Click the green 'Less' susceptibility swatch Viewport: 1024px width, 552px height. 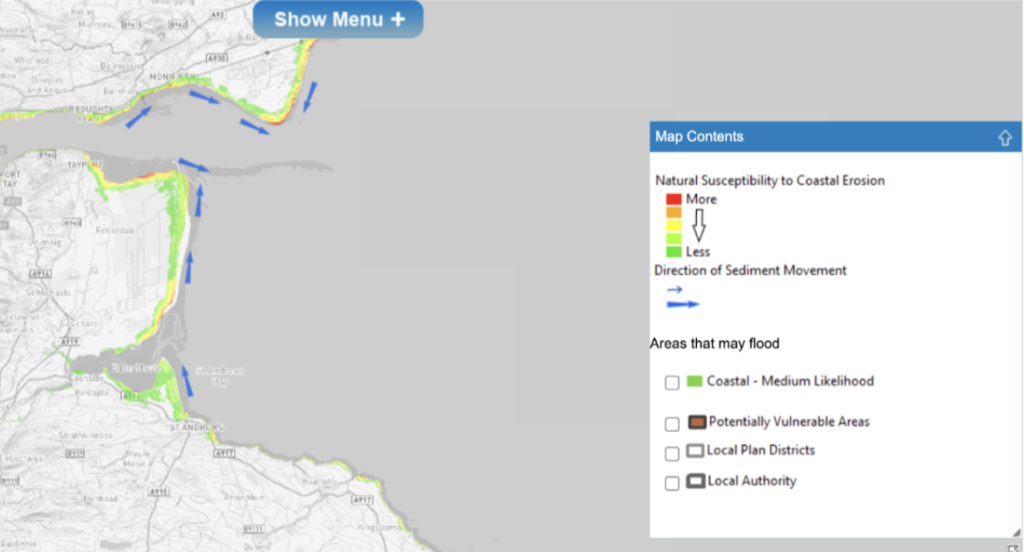(x=673, y=251)
